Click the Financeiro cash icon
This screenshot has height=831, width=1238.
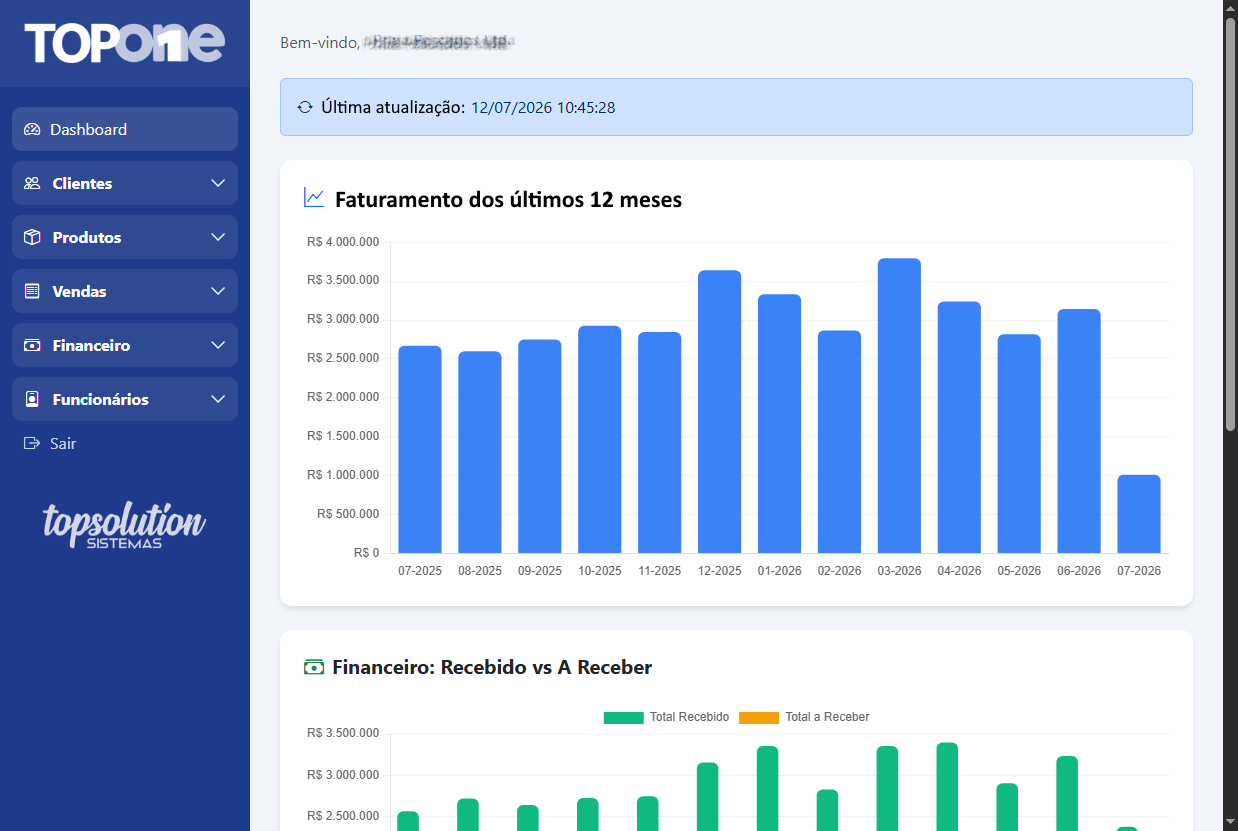[32, 345]
